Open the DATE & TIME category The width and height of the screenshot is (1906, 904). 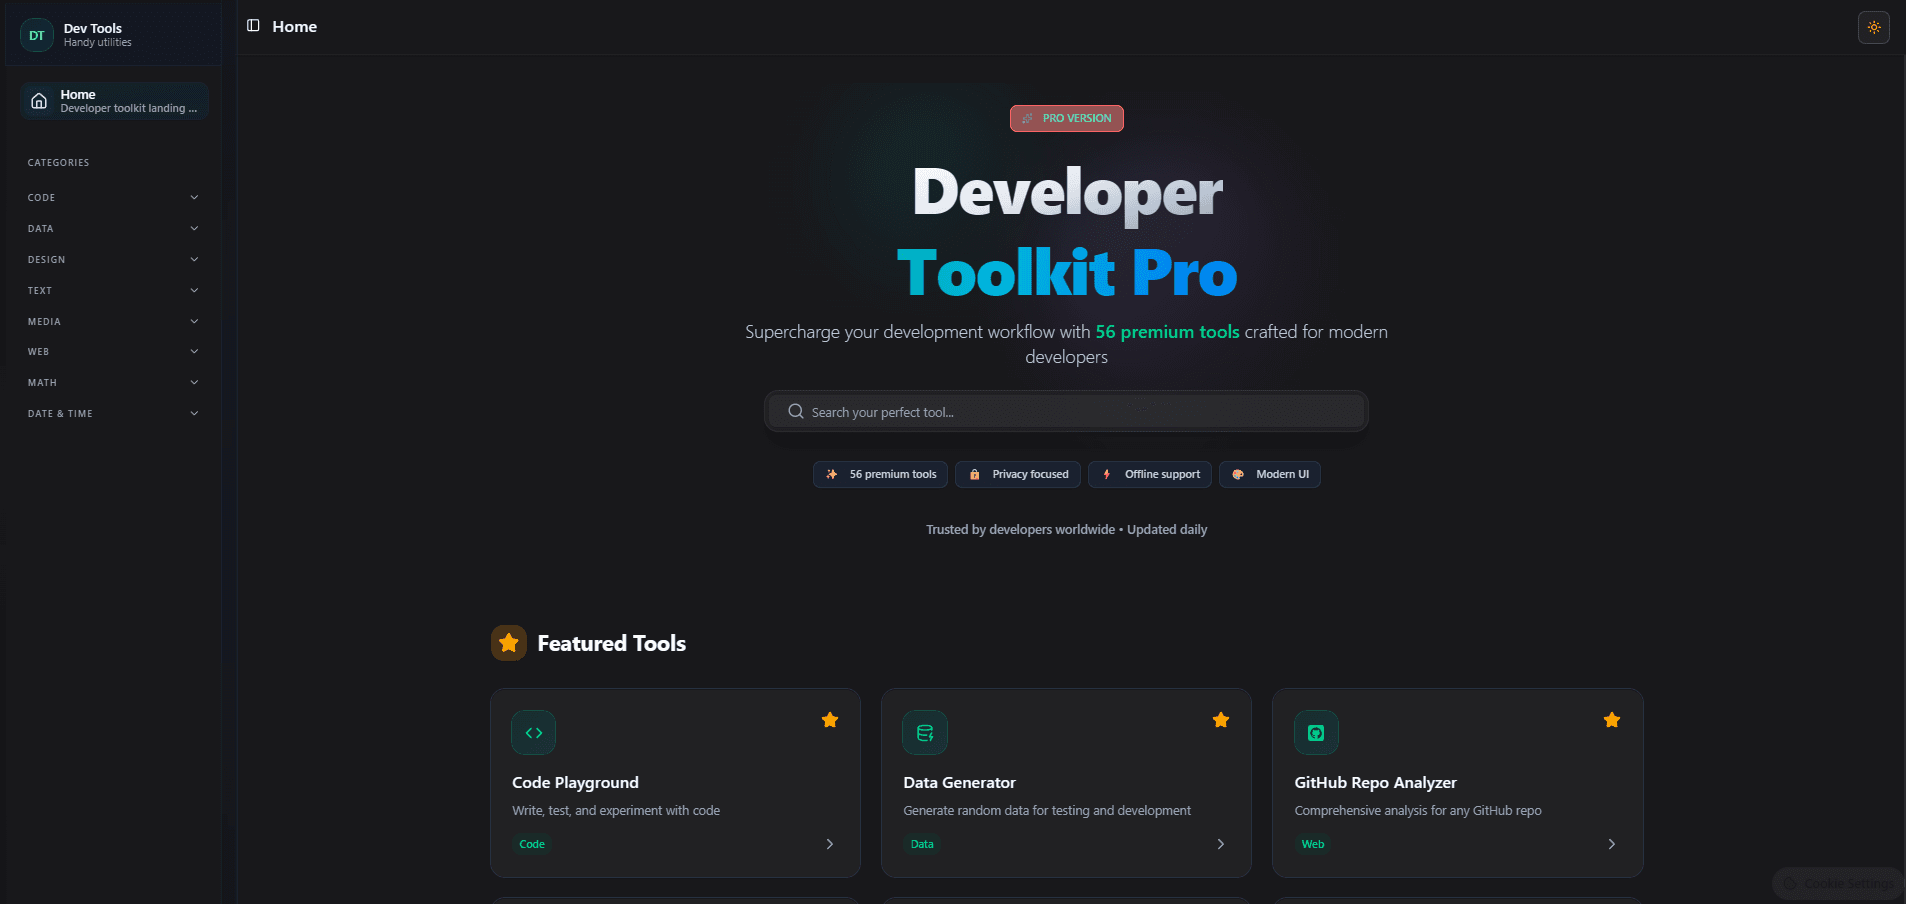pos(113,413)
